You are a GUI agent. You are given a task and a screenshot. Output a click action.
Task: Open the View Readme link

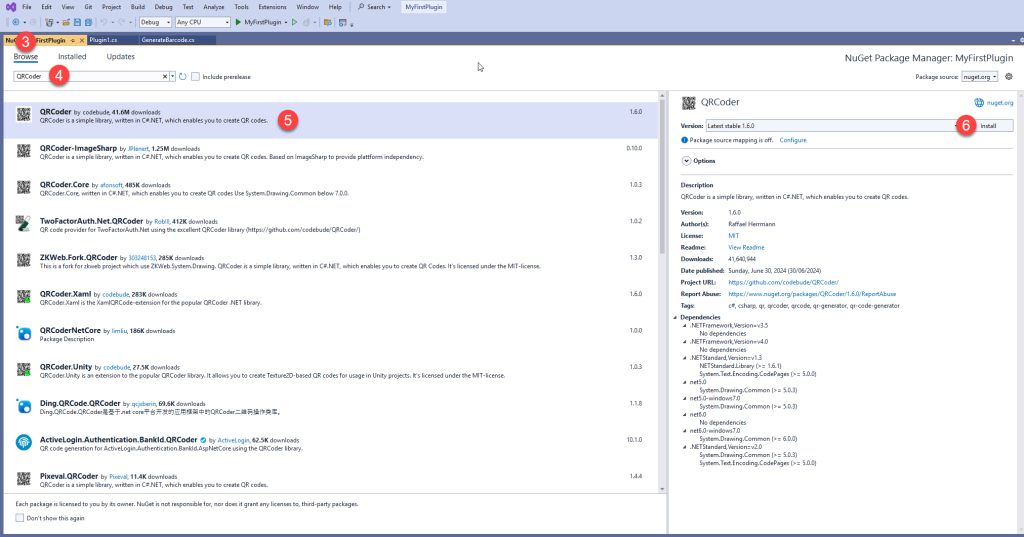tap(746, 248)
